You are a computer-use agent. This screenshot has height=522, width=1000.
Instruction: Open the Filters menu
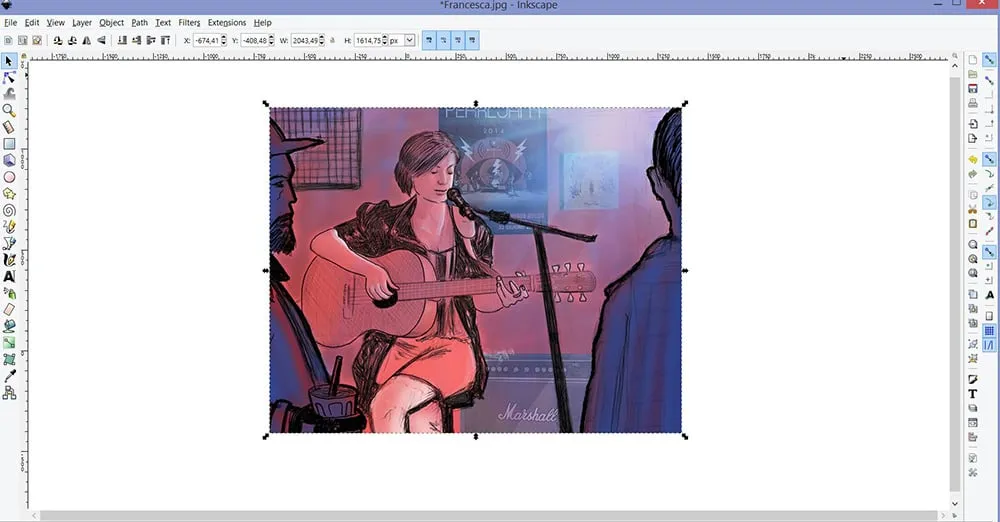tap(189, 22)
